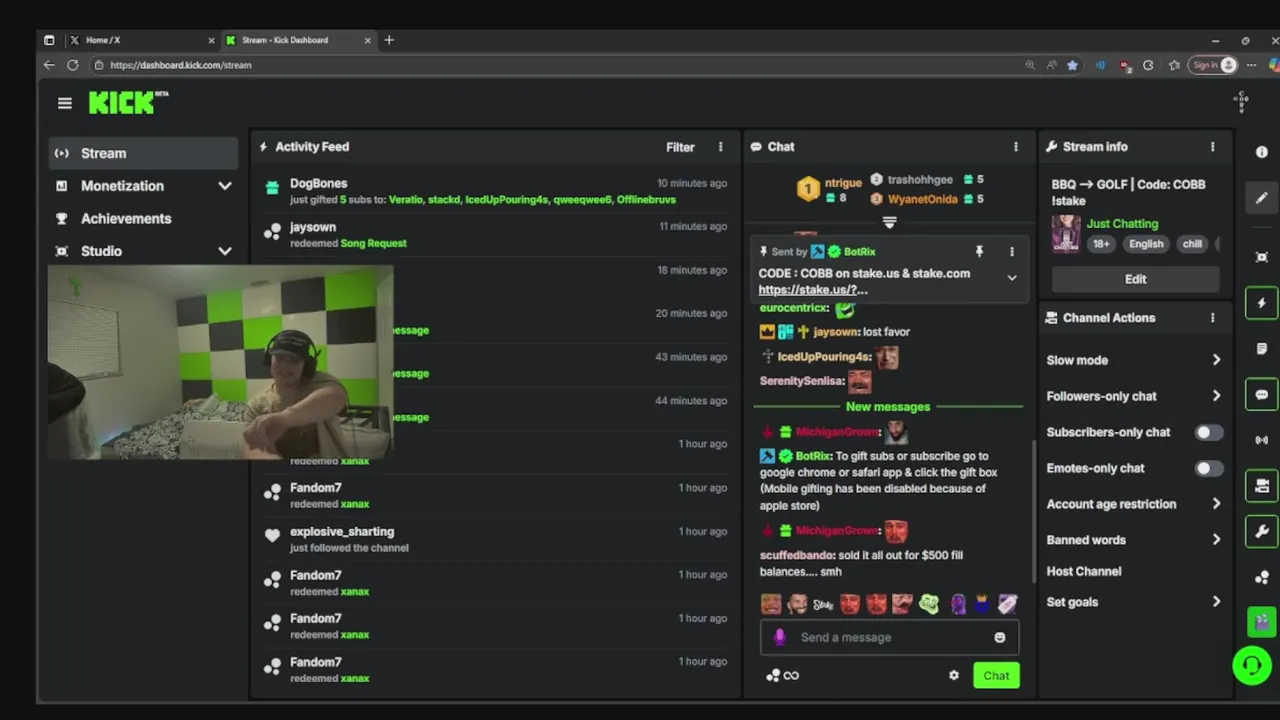Screen dimensions: 1280x720
Task: Click the broadcast signal sidebar icon
Action: click(1262, 440)
